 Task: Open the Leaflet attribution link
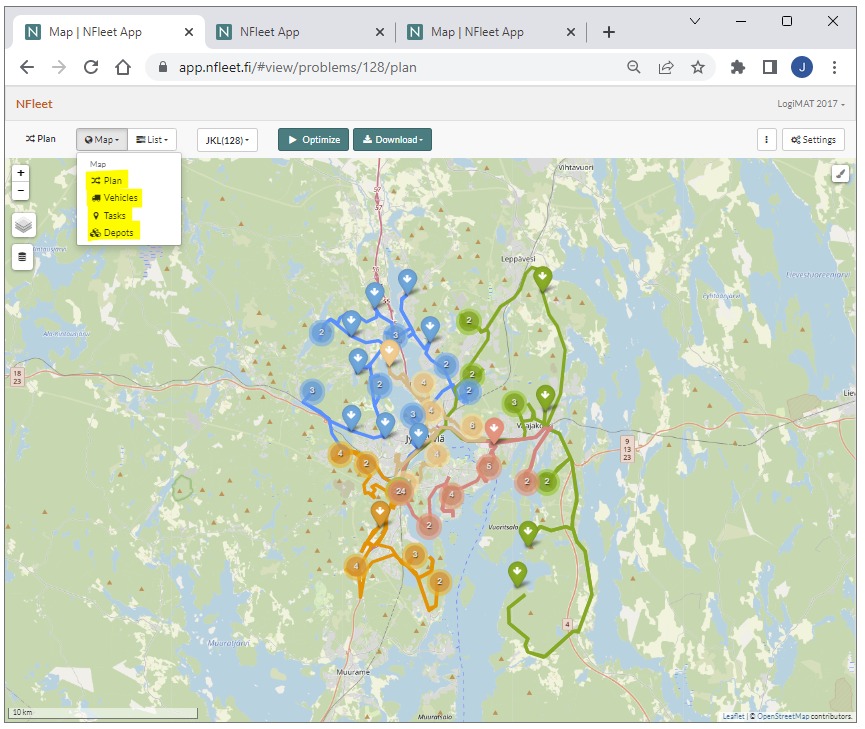pyautogui.click(x=733, y=716)
